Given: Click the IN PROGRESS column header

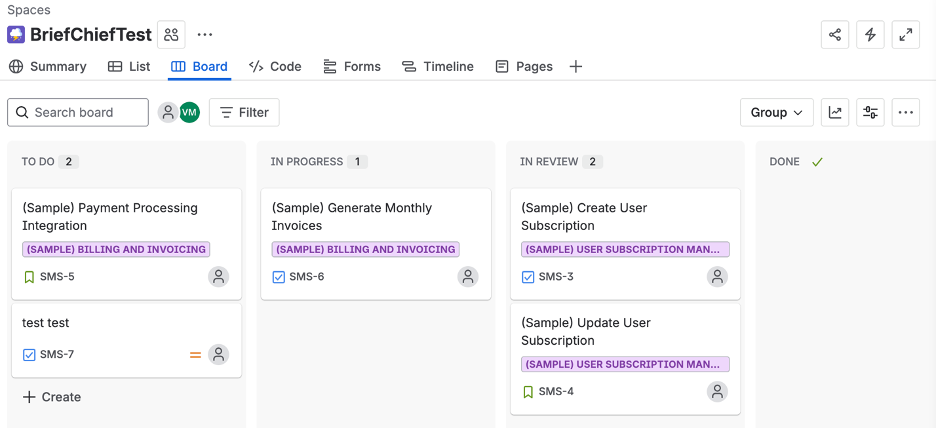Looking at the screenshot, I should point(307,162).
